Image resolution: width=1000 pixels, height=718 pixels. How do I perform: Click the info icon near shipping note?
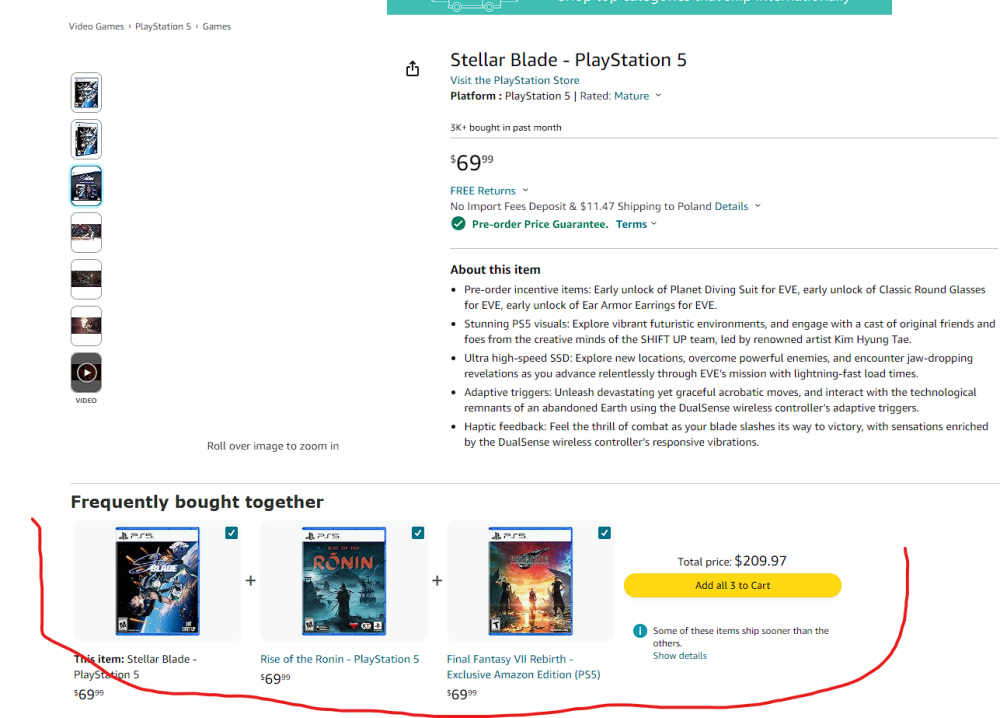point(639,631)
